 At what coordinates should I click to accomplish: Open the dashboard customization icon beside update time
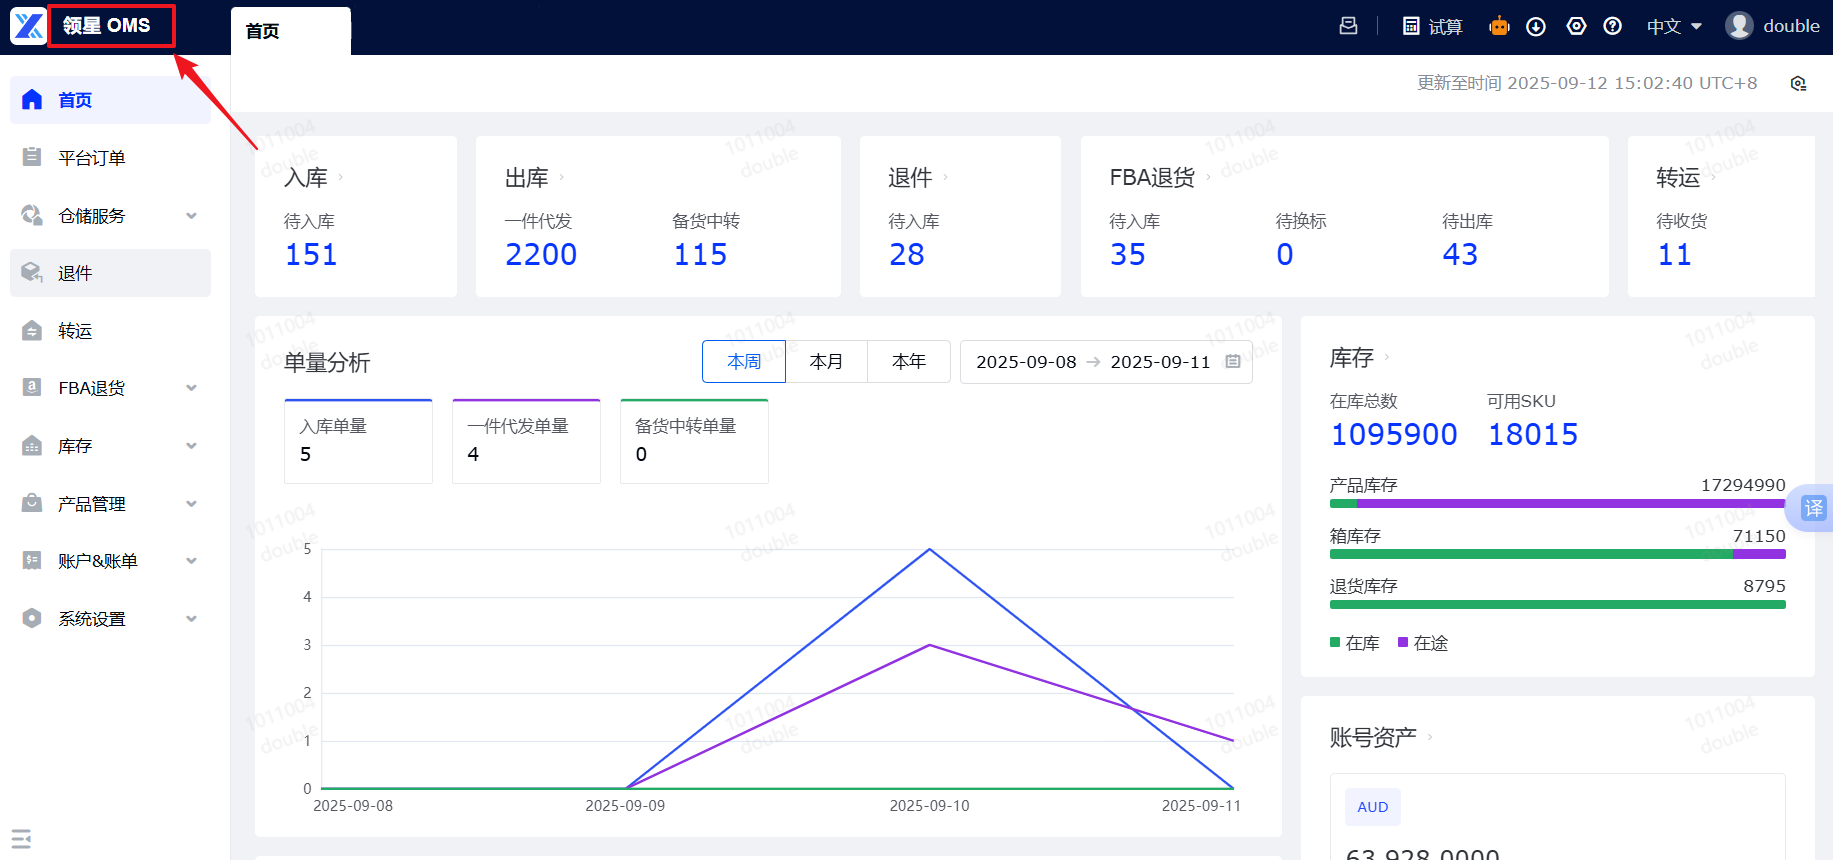pos(1798,83)
